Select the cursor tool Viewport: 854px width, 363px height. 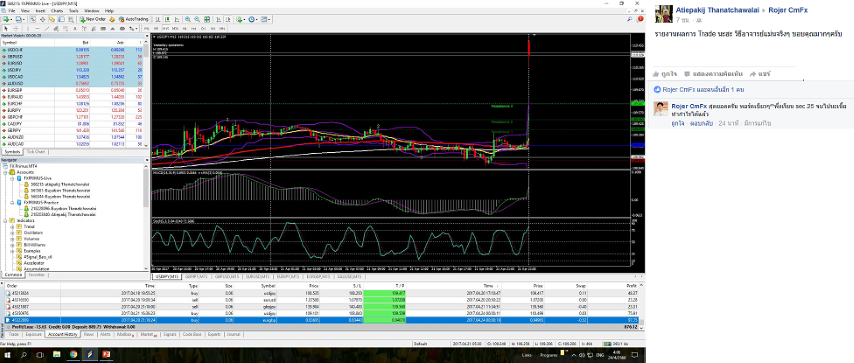6,28
